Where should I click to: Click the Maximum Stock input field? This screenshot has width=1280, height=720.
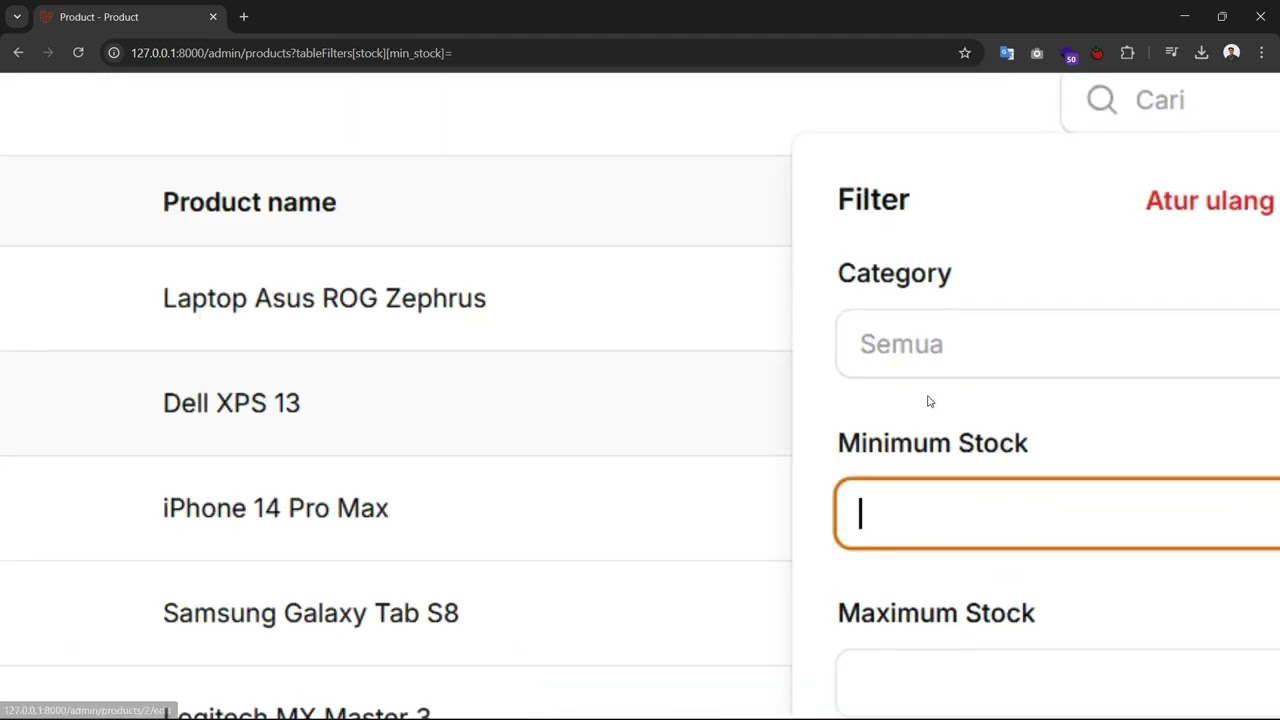(x=1058, y=683)
